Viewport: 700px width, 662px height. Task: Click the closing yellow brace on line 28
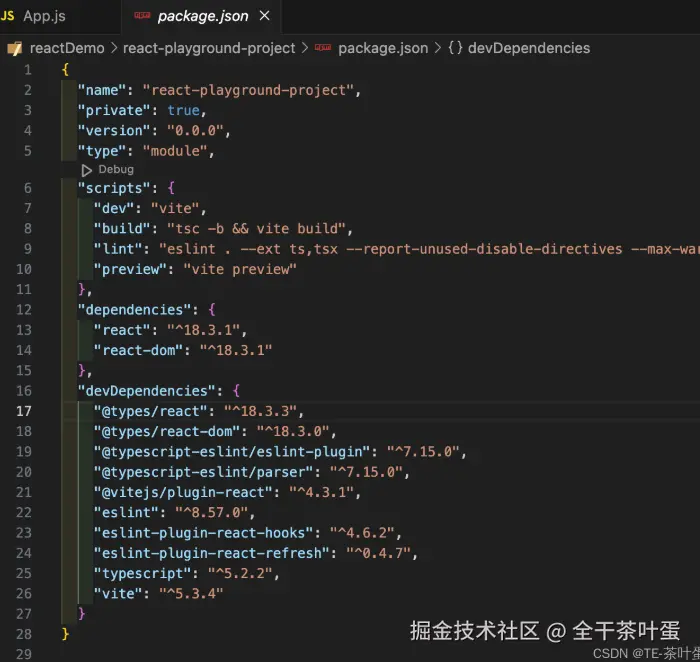point(65,634)
